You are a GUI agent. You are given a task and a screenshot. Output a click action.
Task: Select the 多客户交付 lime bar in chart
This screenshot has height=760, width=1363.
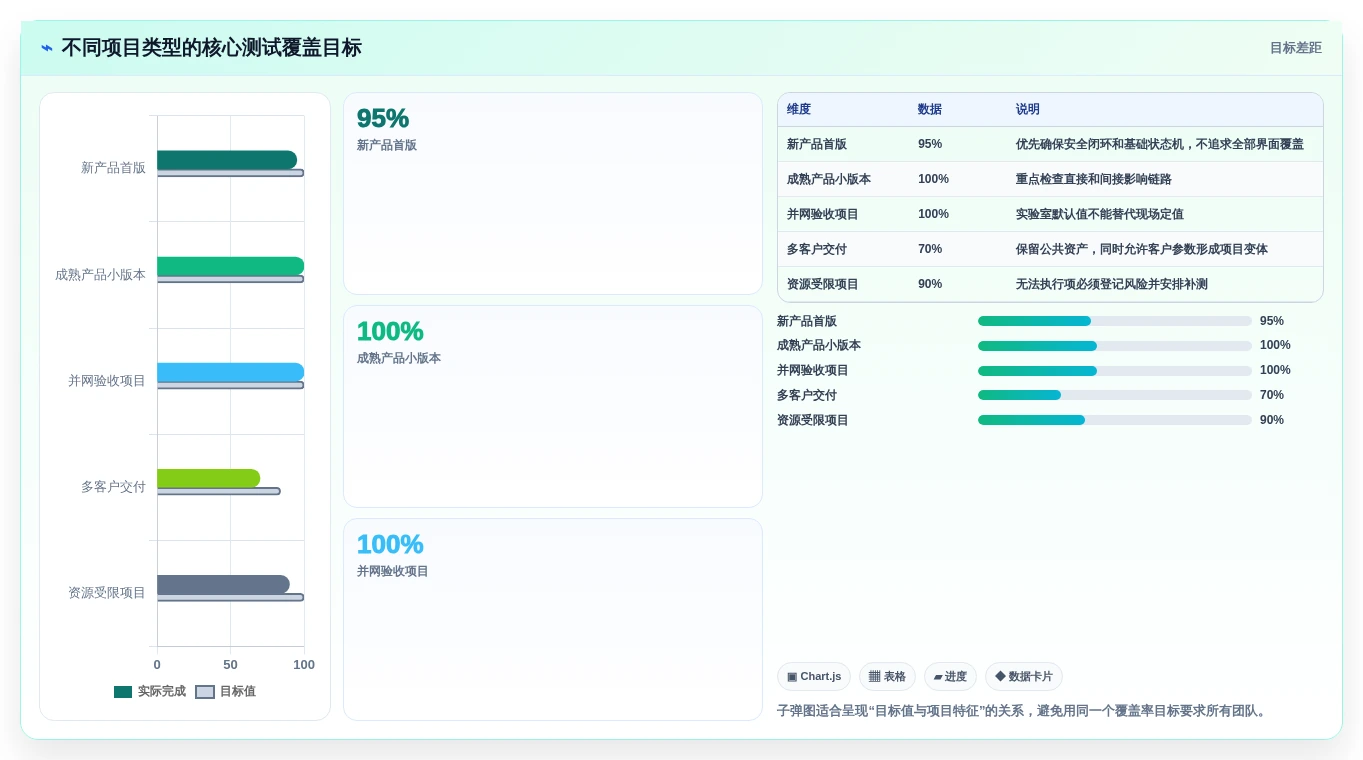click(x=208, y=478)
